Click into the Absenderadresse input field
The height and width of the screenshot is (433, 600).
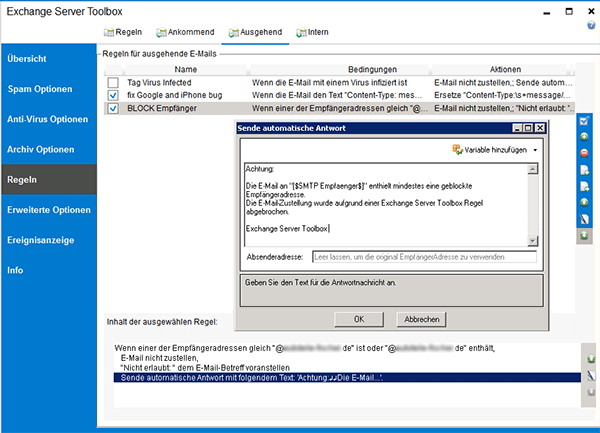(424, 257)
